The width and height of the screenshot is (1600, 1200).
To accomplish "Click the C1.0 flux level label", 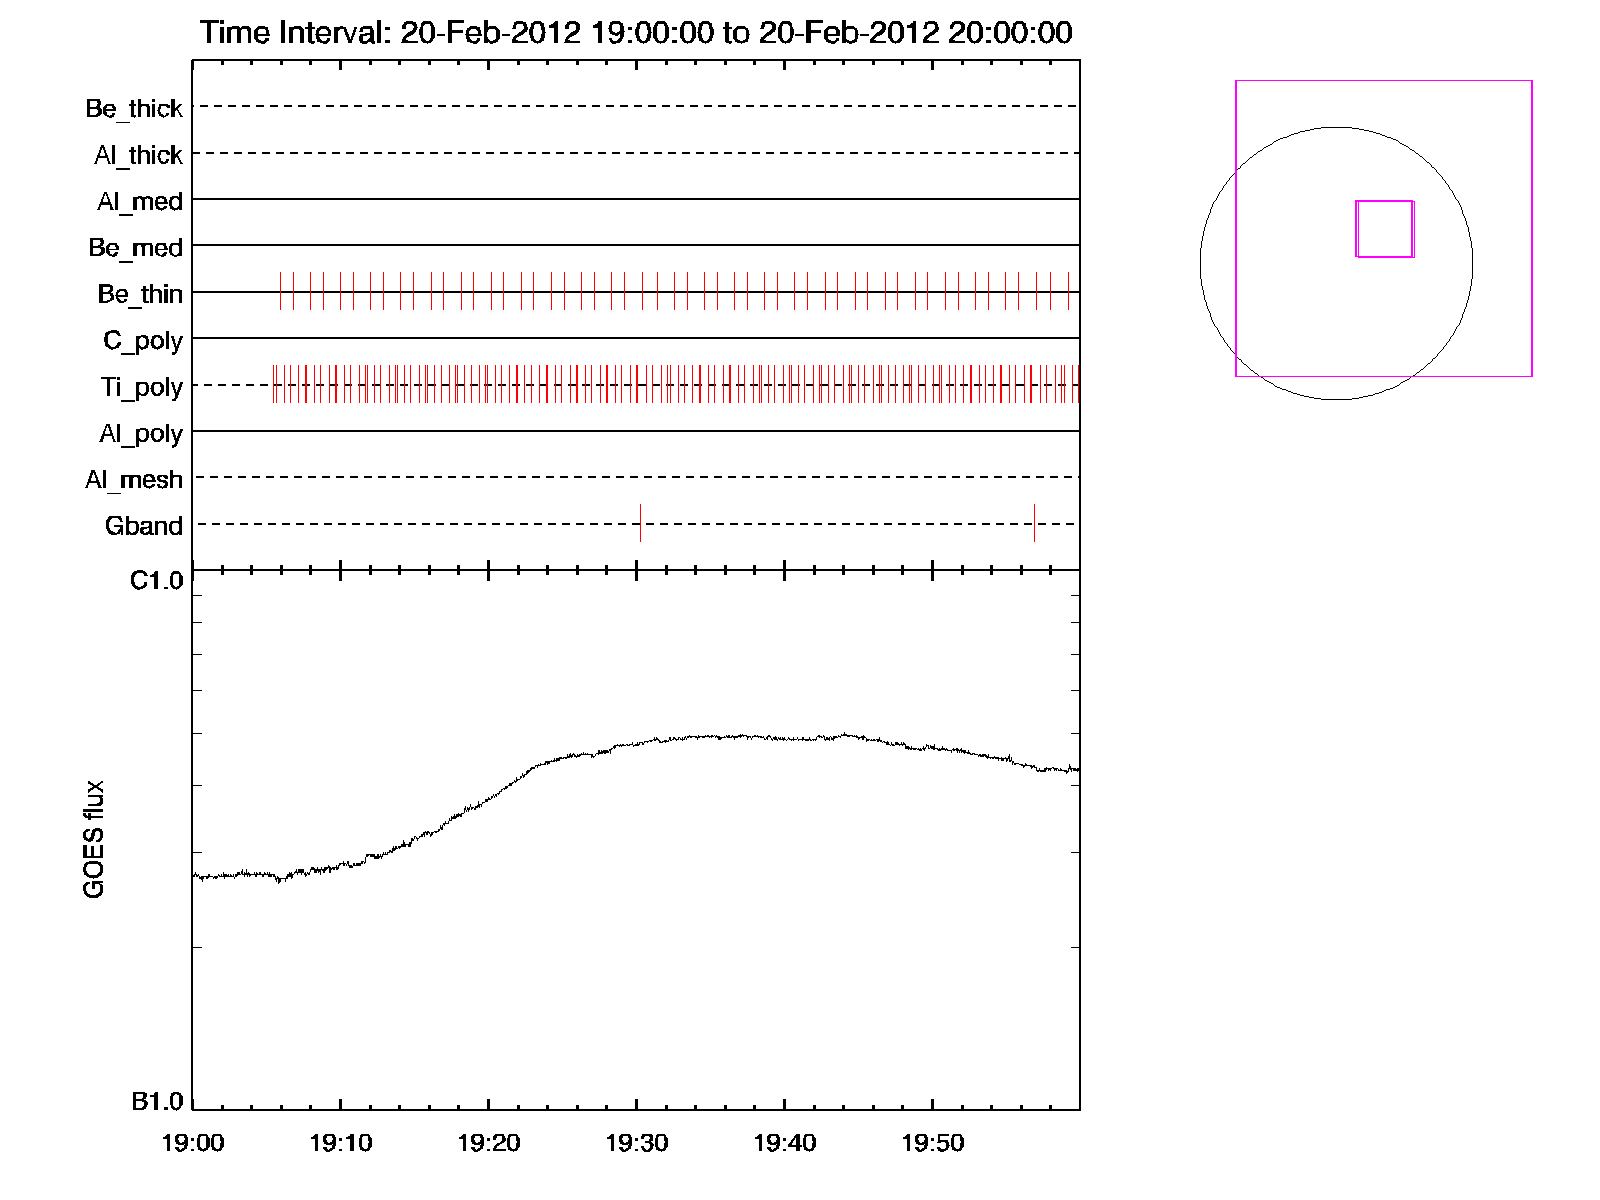I will pyautogui.click(x=157, y=581).
